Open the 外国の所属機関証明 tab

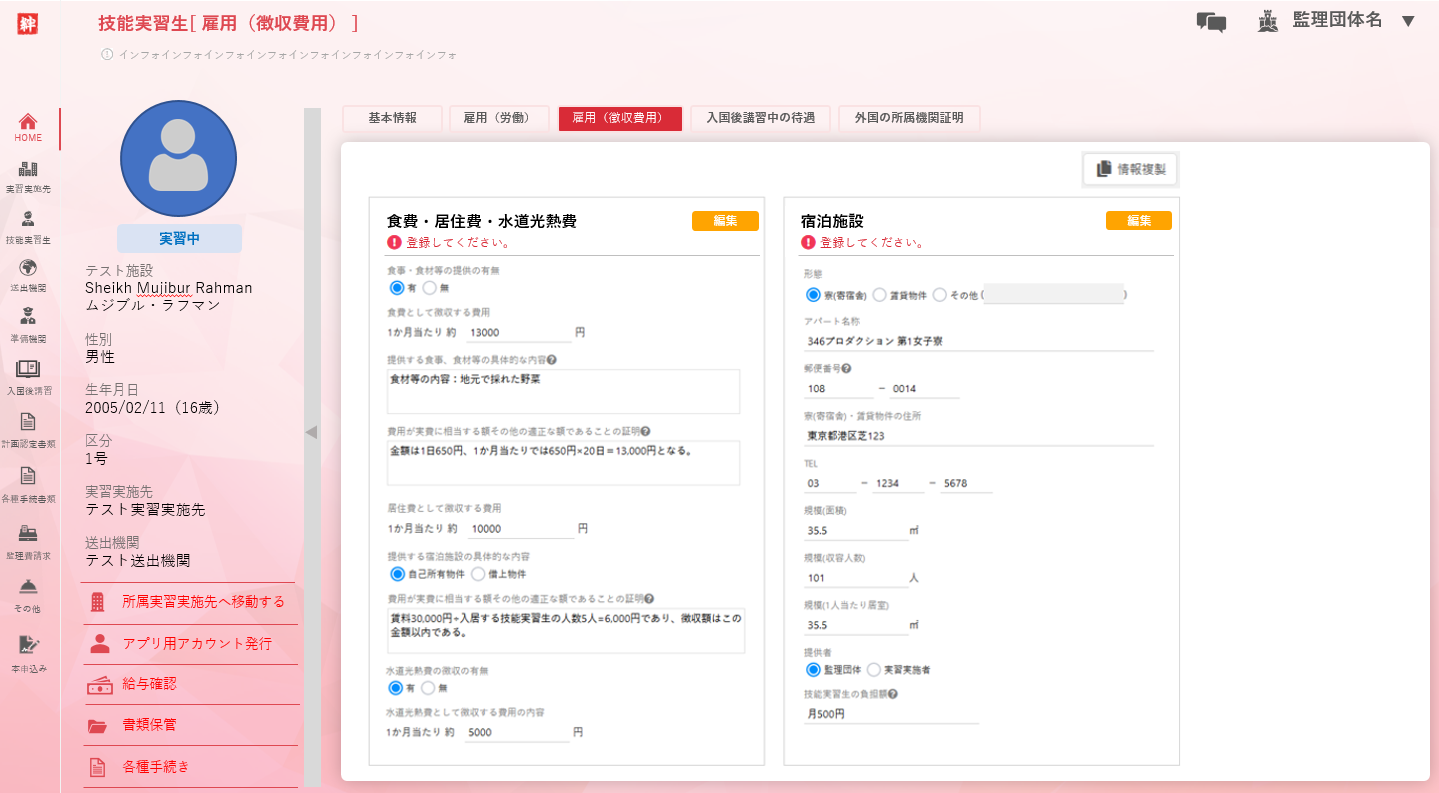(909, 118)
